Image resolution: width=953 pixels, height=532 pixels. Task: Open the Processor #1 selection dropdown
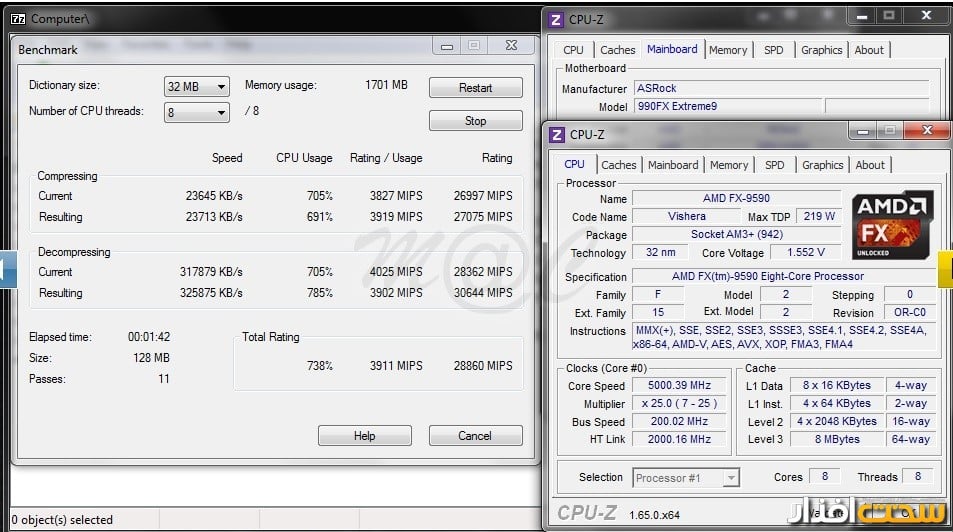(686, 478)
